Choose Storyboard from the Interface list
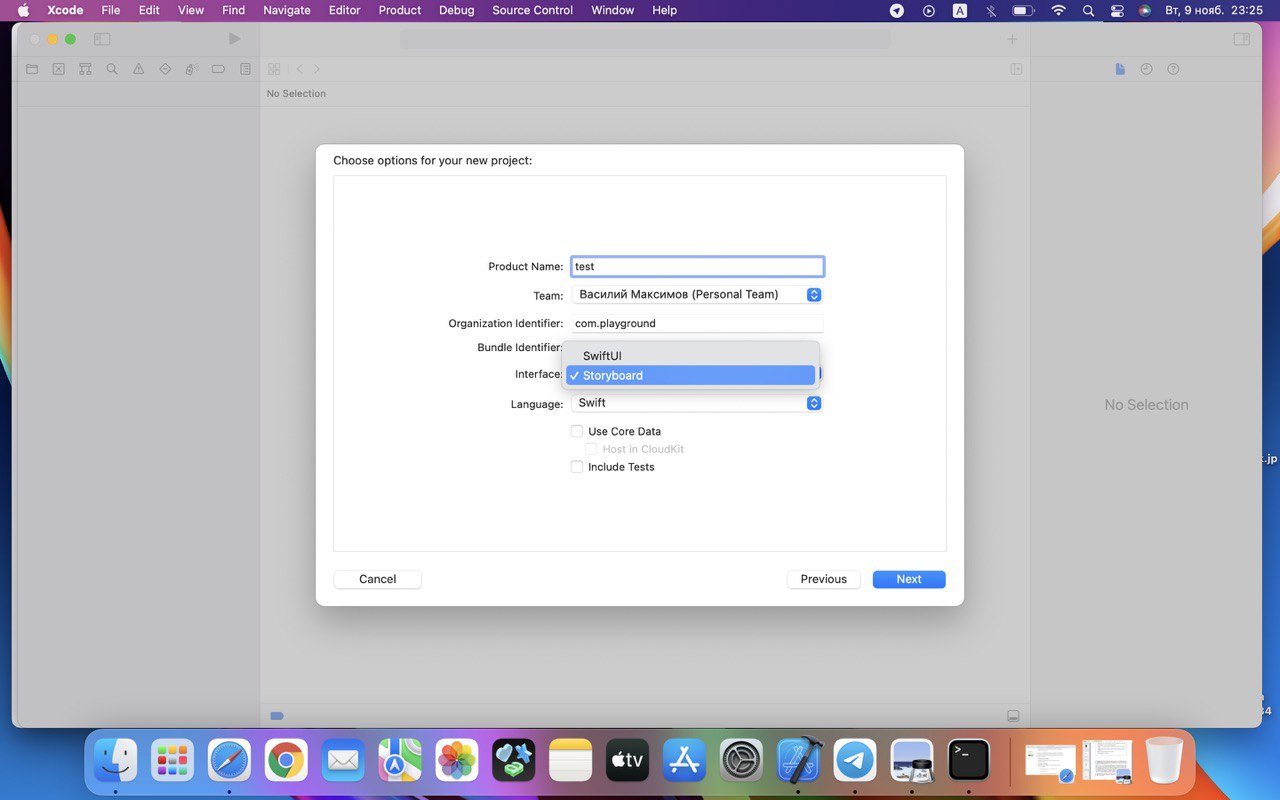 pos(690,375)
